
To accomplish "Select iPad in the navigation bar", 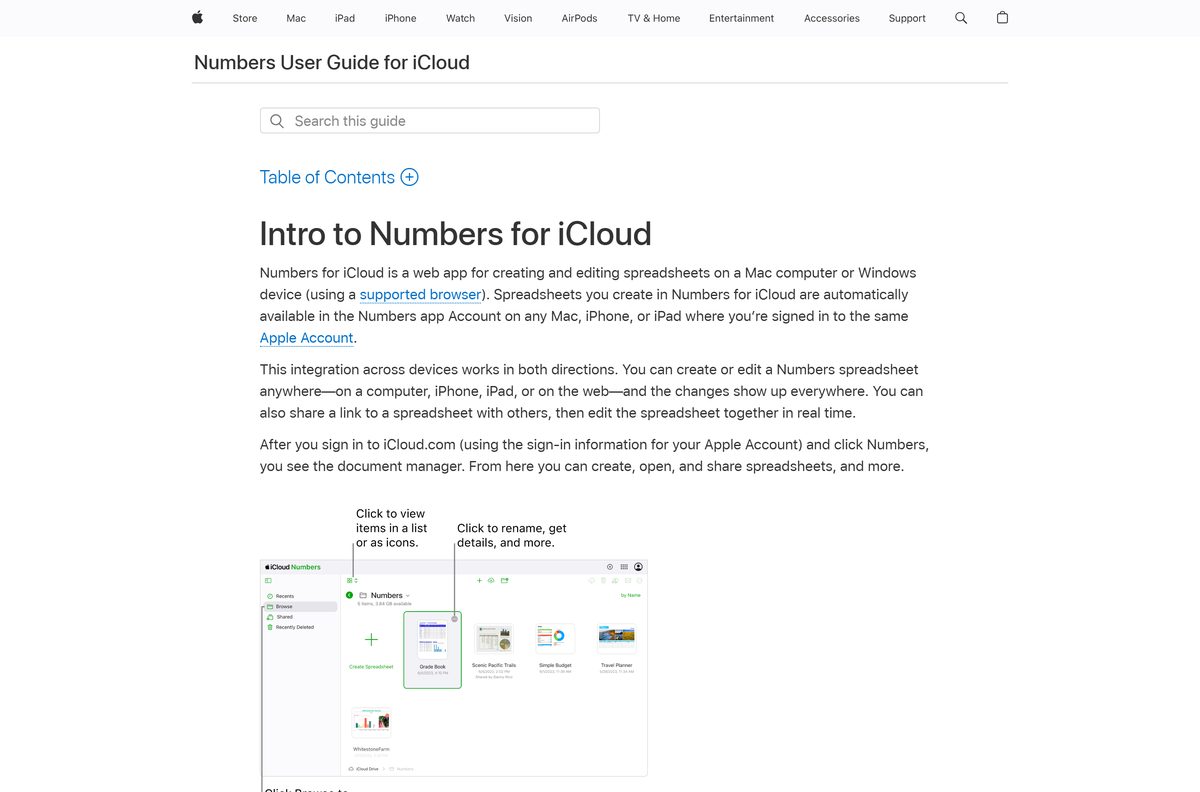I will tap(345, 18).
